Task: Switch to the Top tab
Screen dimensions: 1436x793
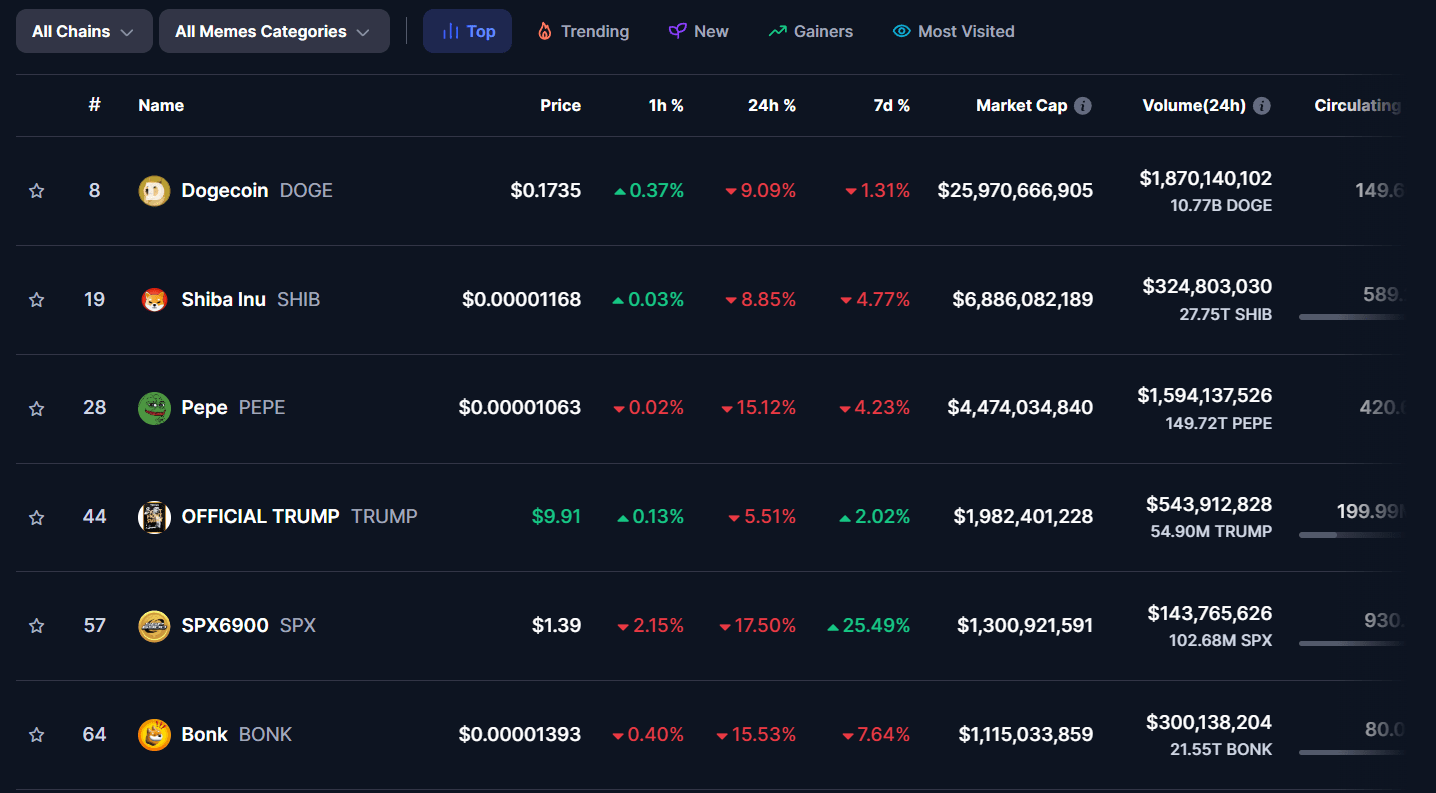Action: point(467,31)
